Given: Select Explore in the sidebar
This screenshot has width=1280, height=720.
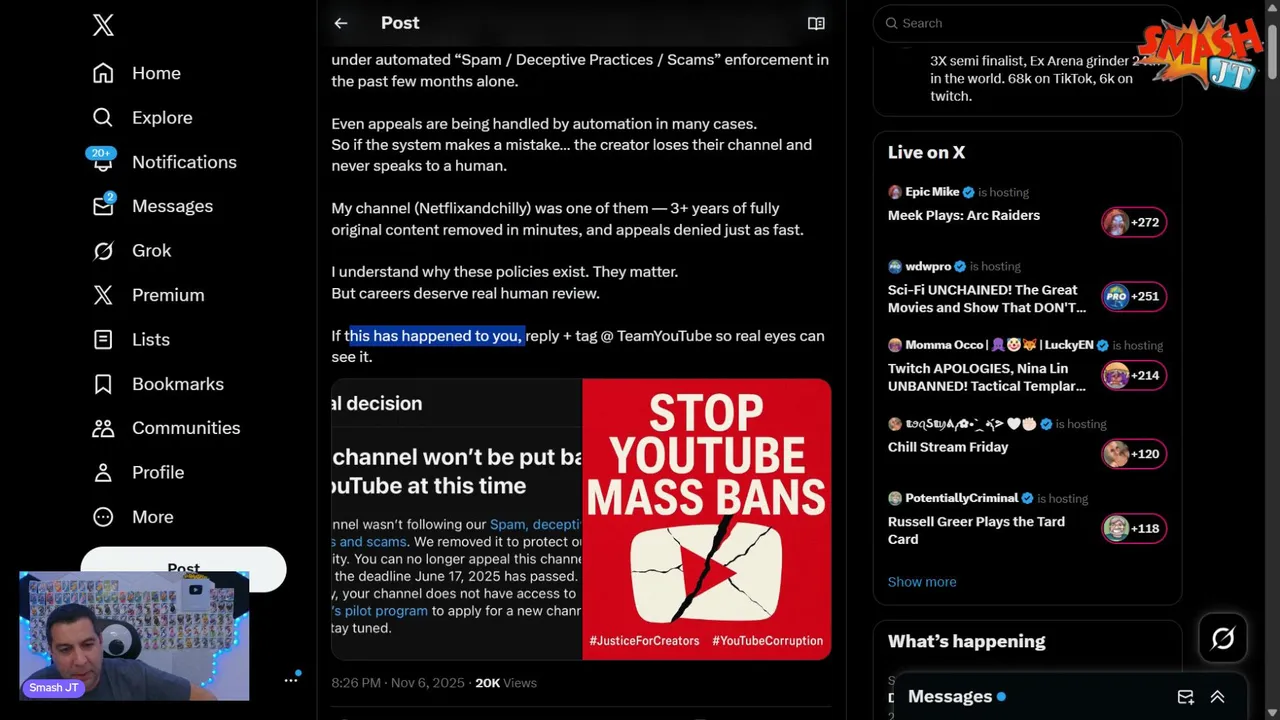Looking at the screenshot, I should (162, 117).
